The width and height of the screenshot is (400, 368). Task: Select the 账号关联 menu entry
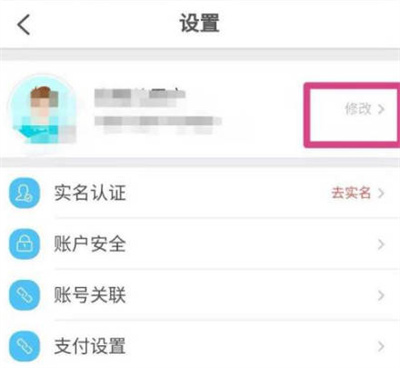[200, 295]
